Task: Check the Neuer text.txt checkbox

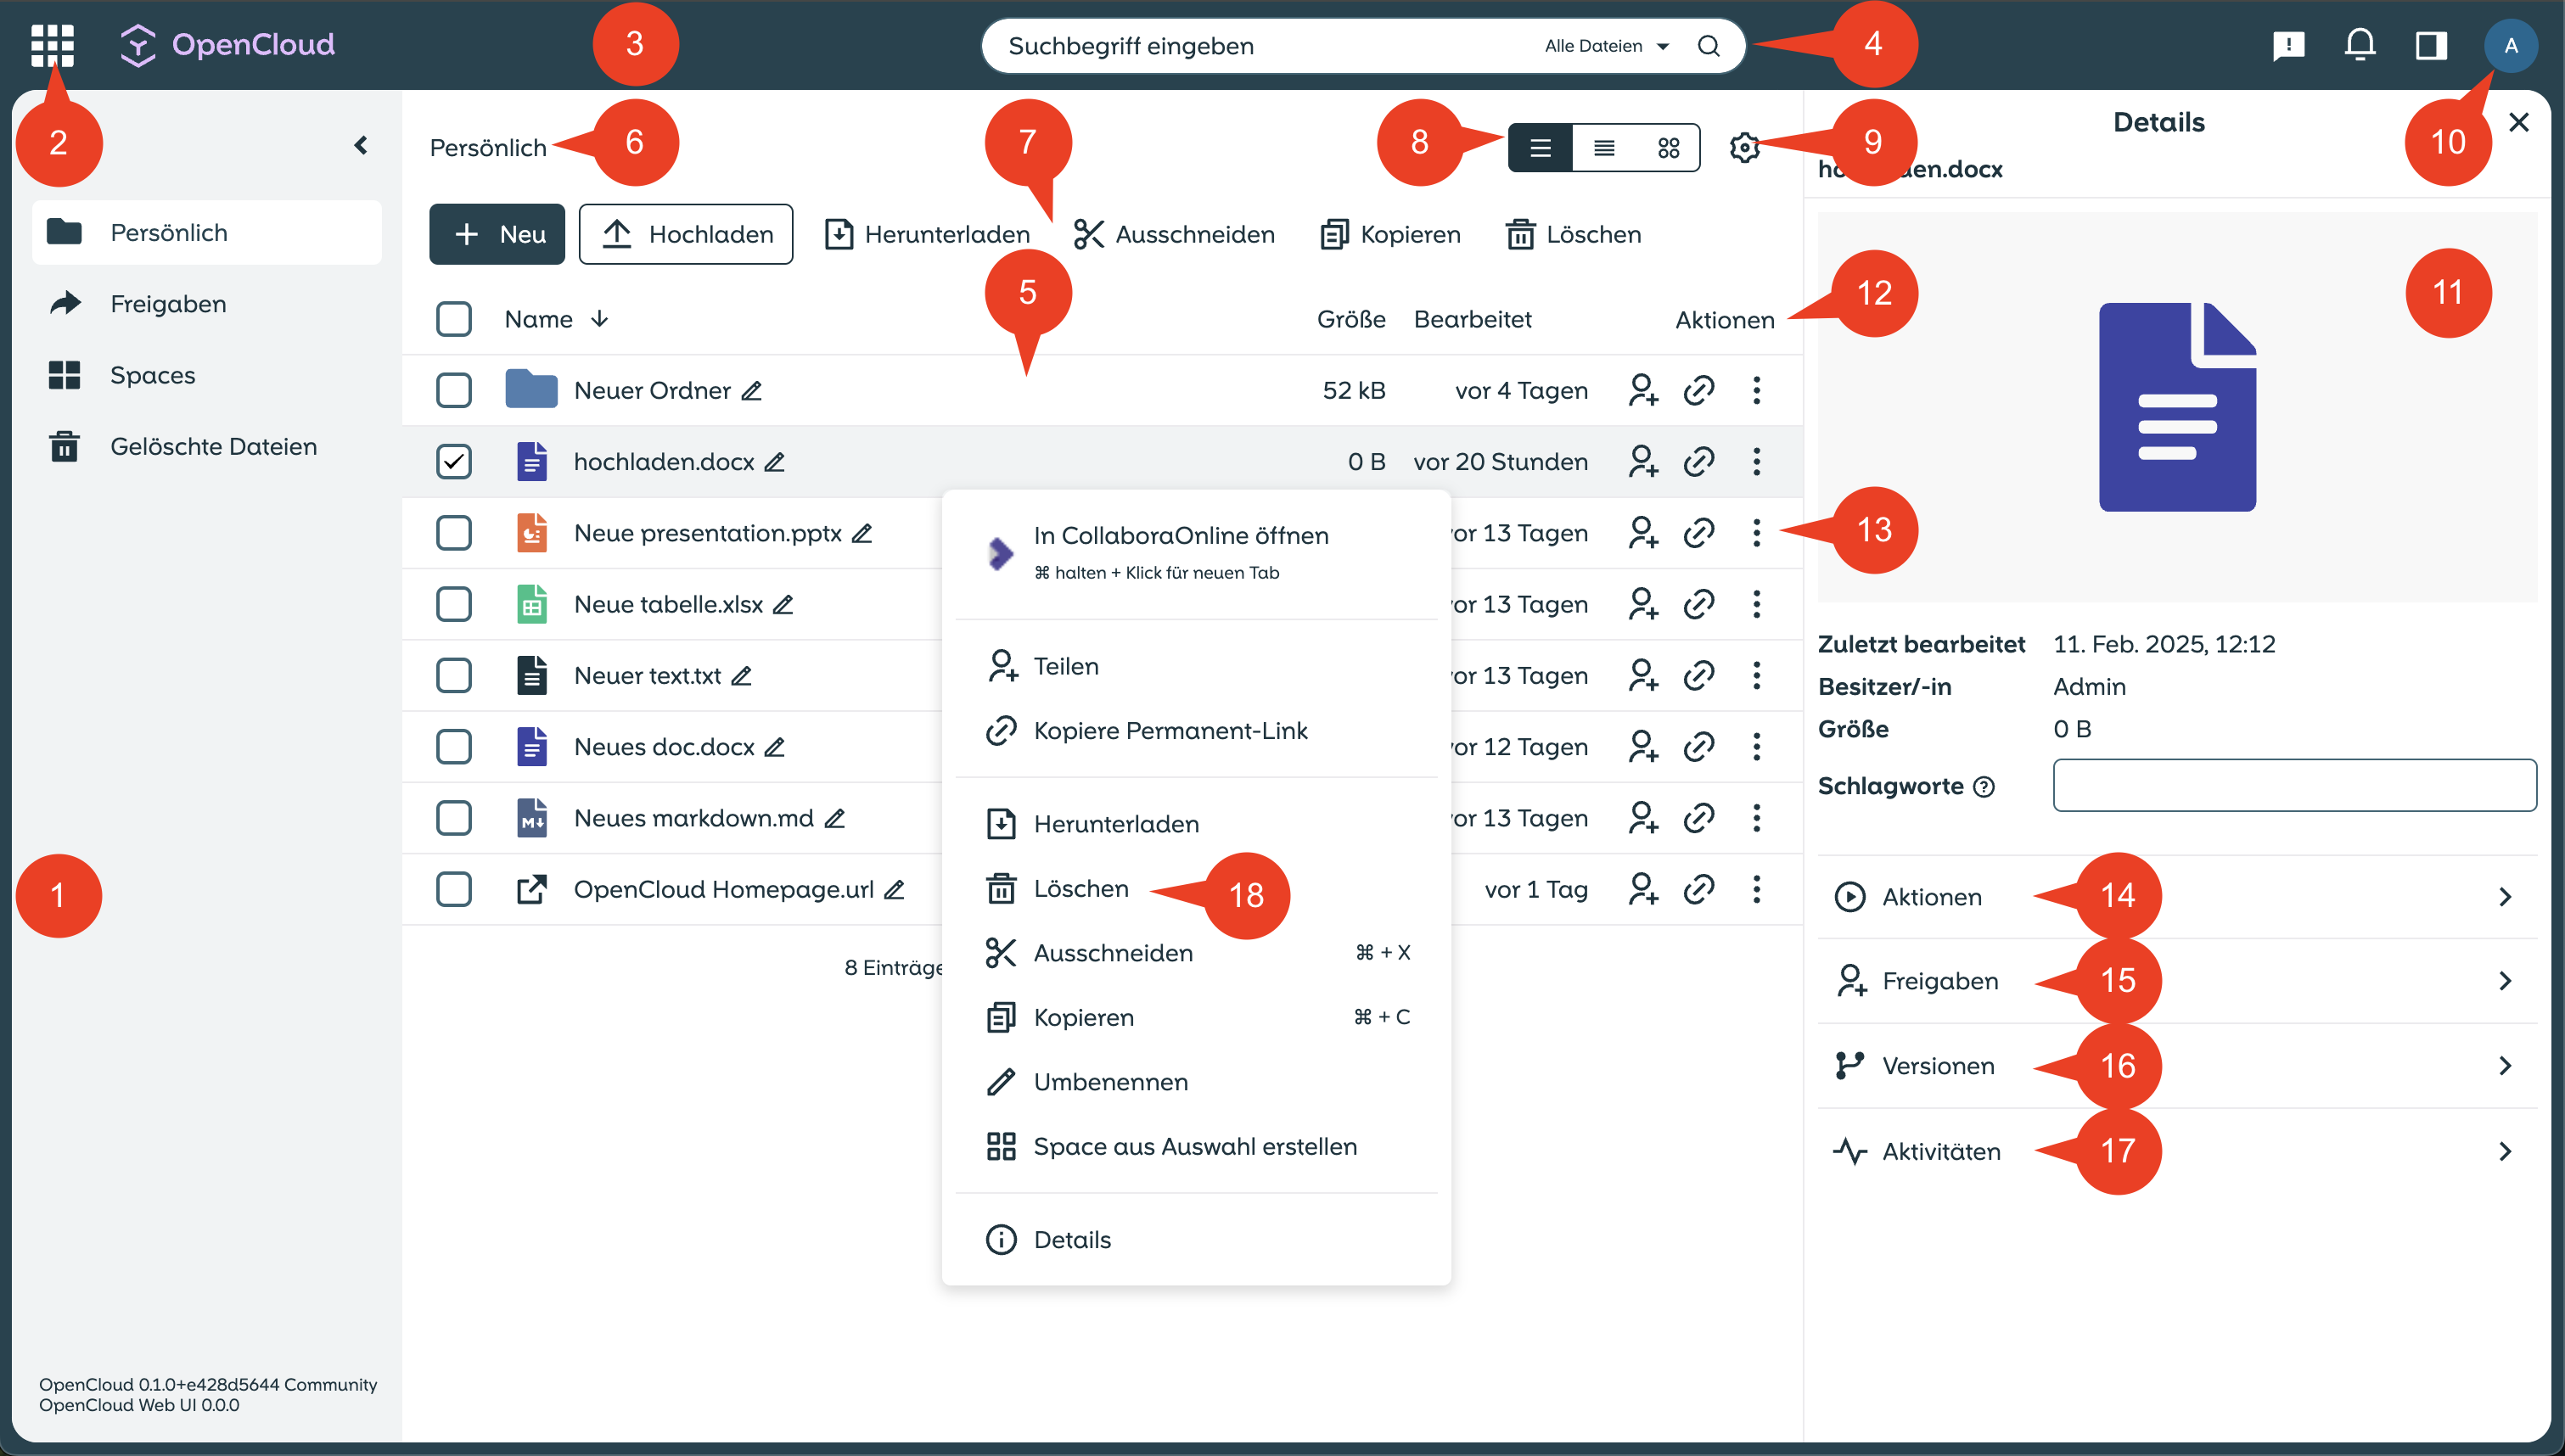Action: point(454,676)
